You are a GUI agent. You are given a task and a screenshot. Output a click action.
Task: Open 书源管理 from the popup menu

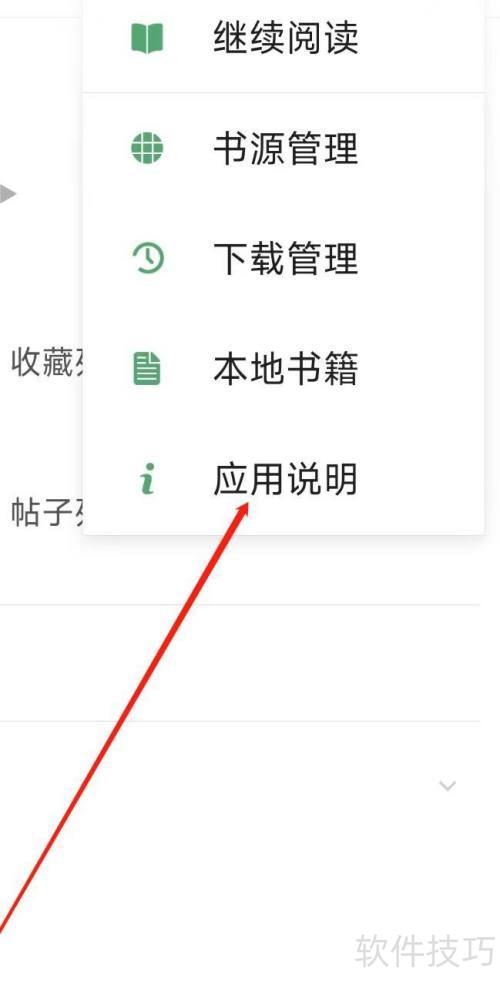click(x=286, y=149)
